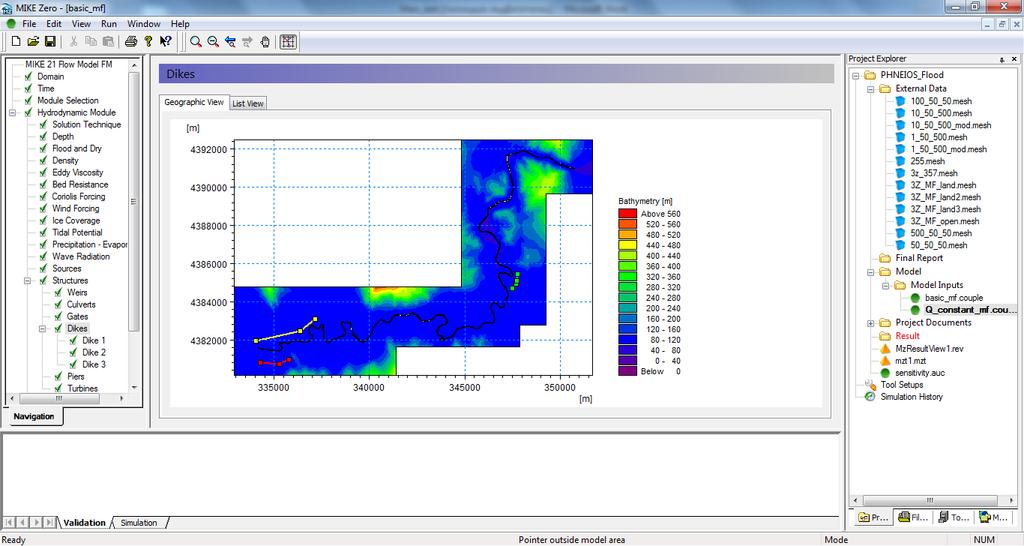
Task: Expand the Project Documents folder
Action: 871,323
